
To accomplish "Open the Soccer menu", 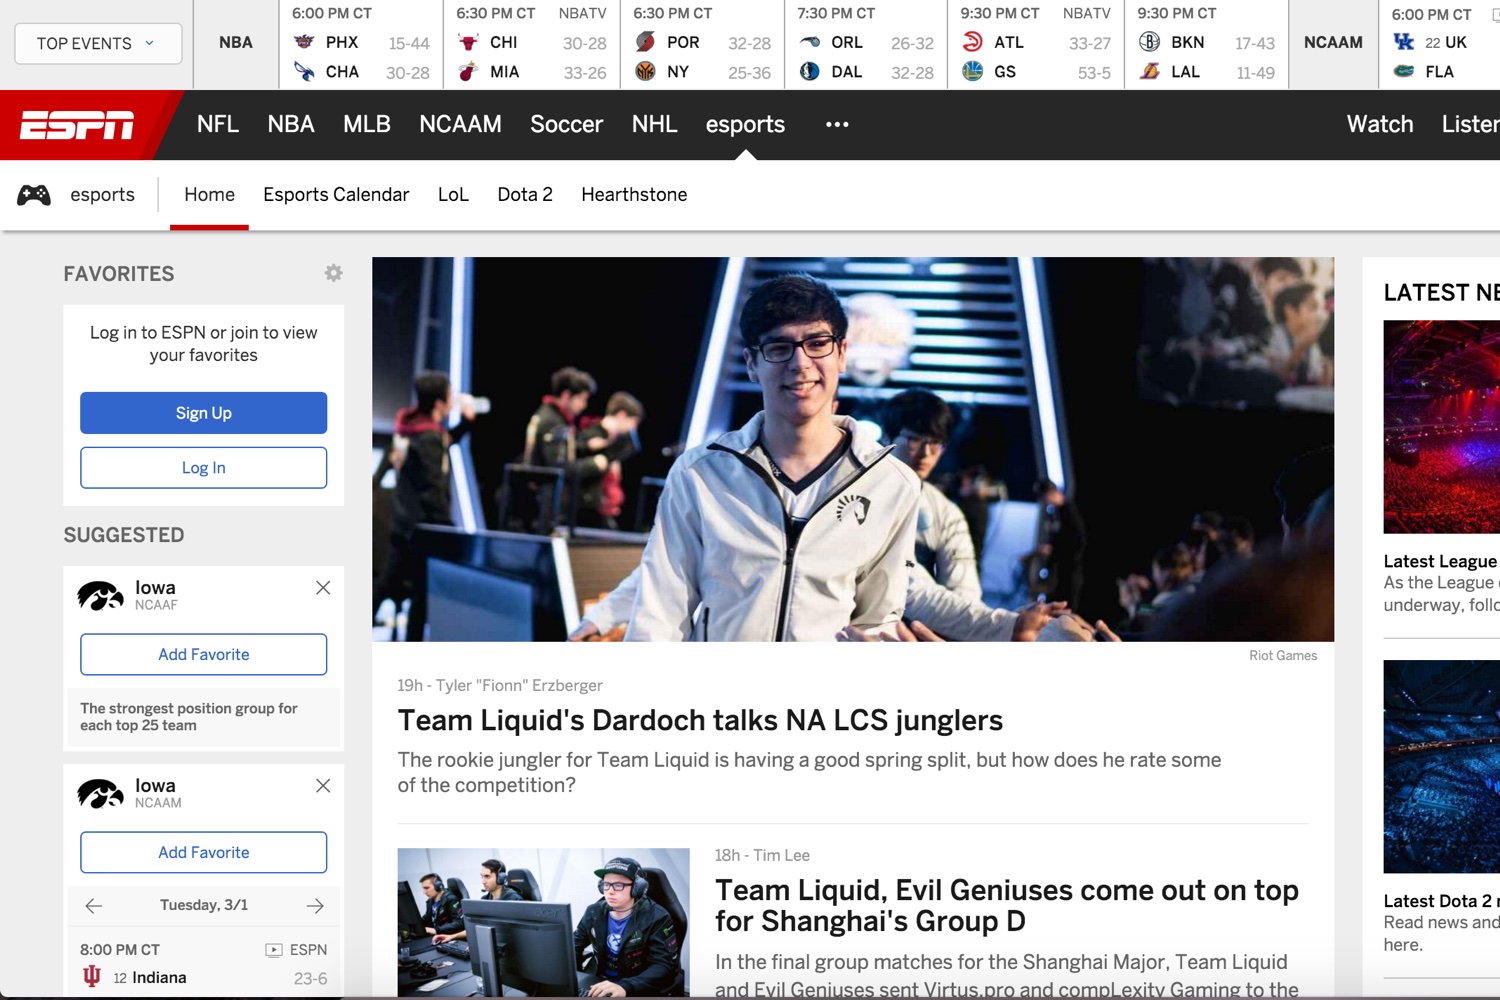I will point(566,124).
